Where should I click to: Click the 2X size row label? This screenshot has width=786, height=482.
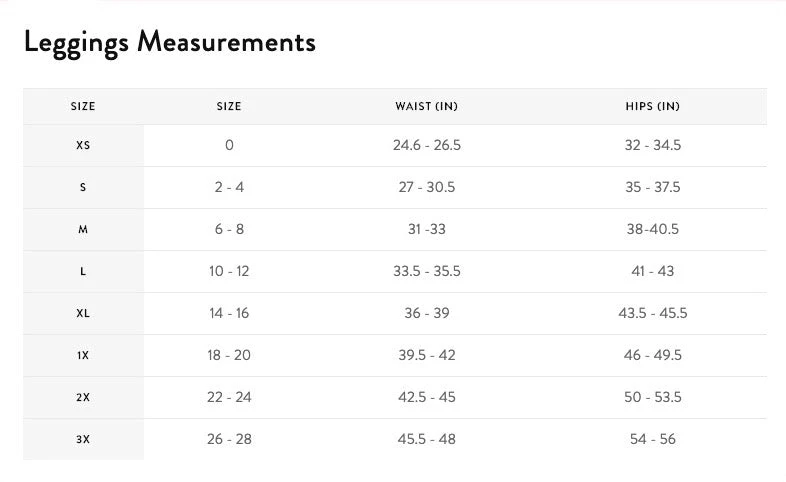point(83,397)
